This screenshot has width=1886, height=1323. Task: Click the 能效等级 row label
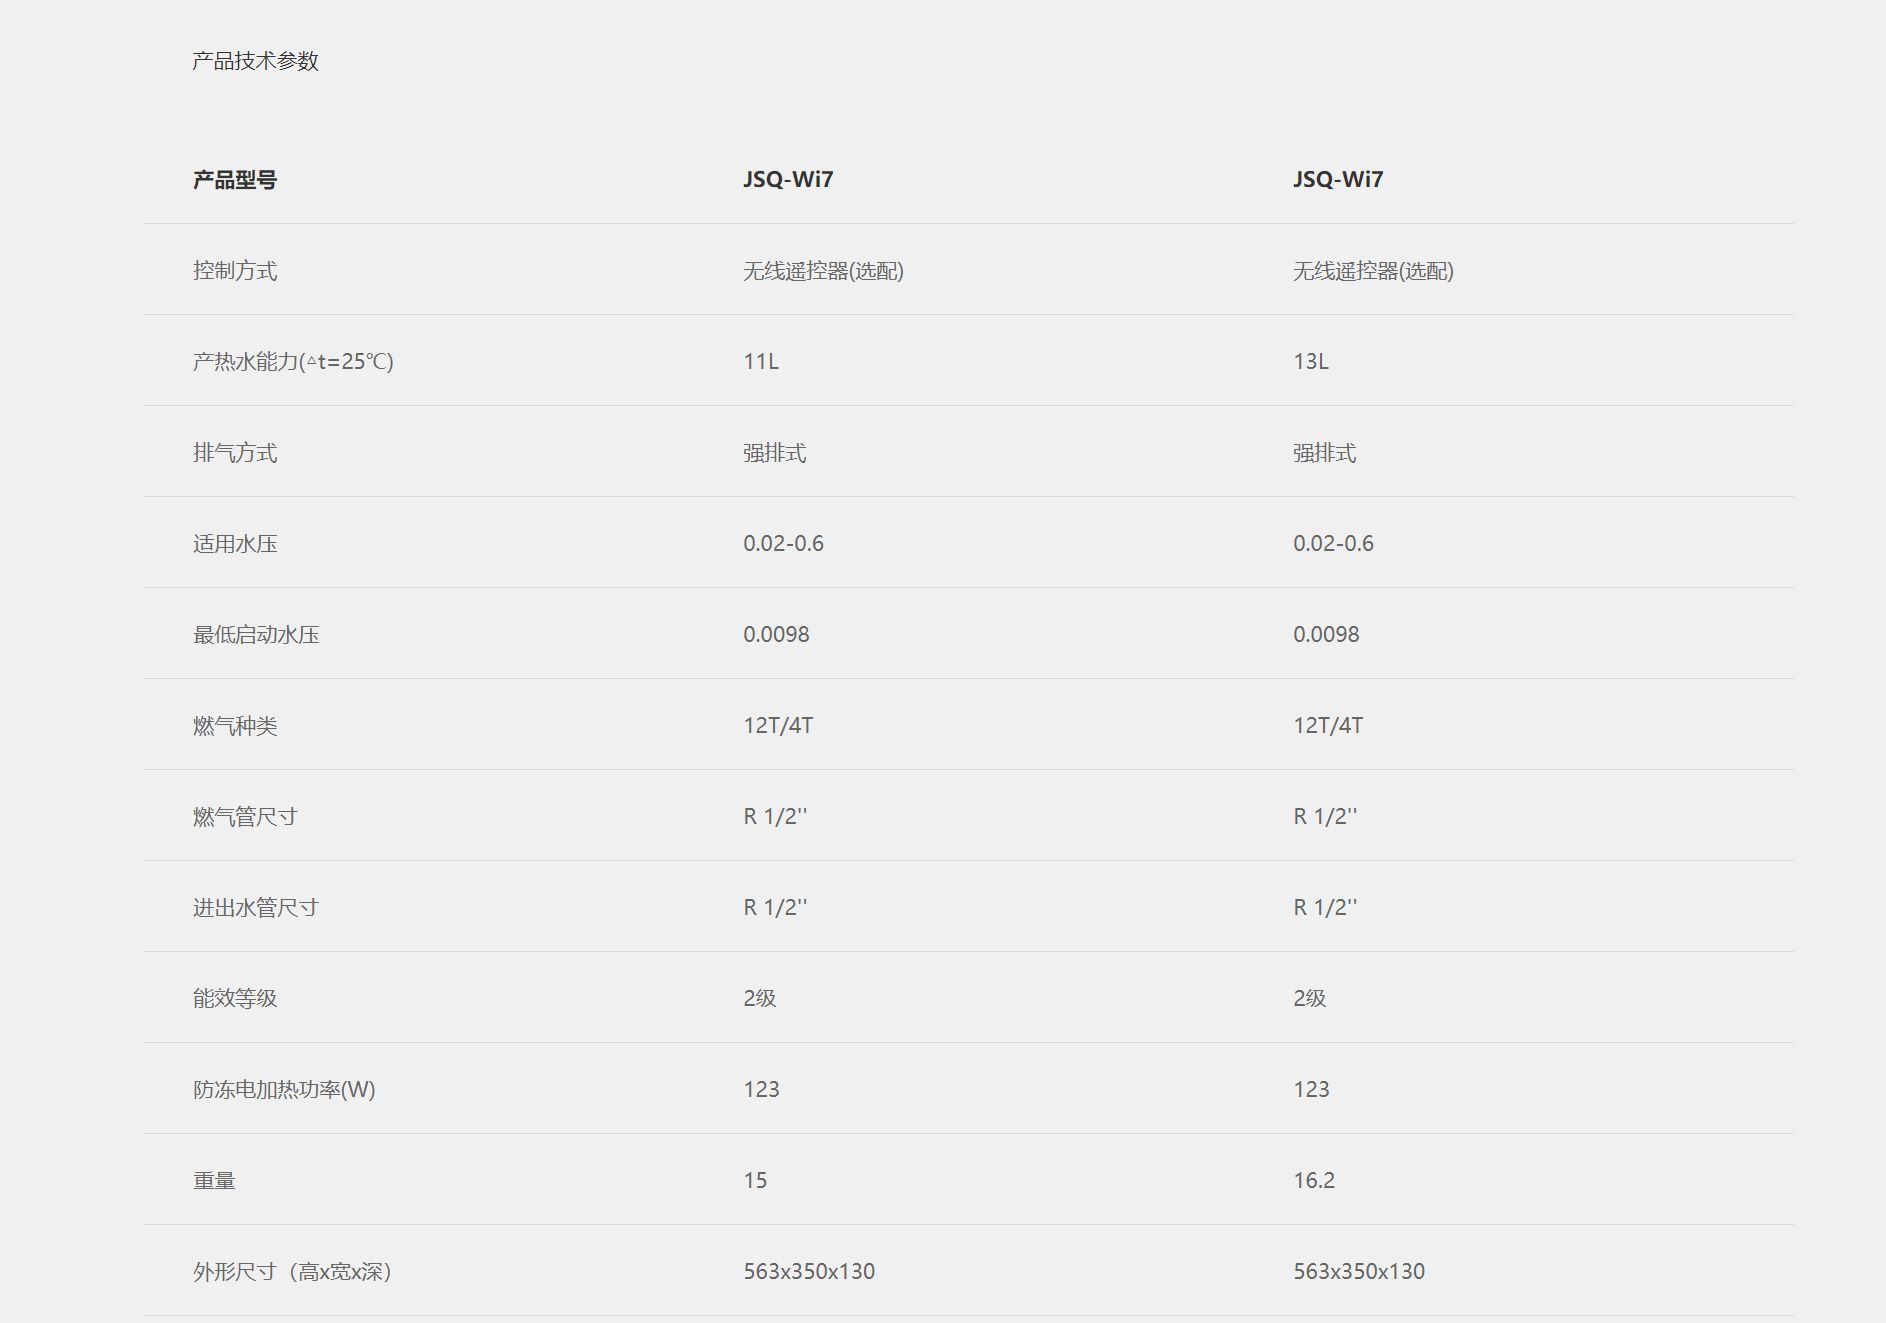pyautogui.click(x=235, y=998)
